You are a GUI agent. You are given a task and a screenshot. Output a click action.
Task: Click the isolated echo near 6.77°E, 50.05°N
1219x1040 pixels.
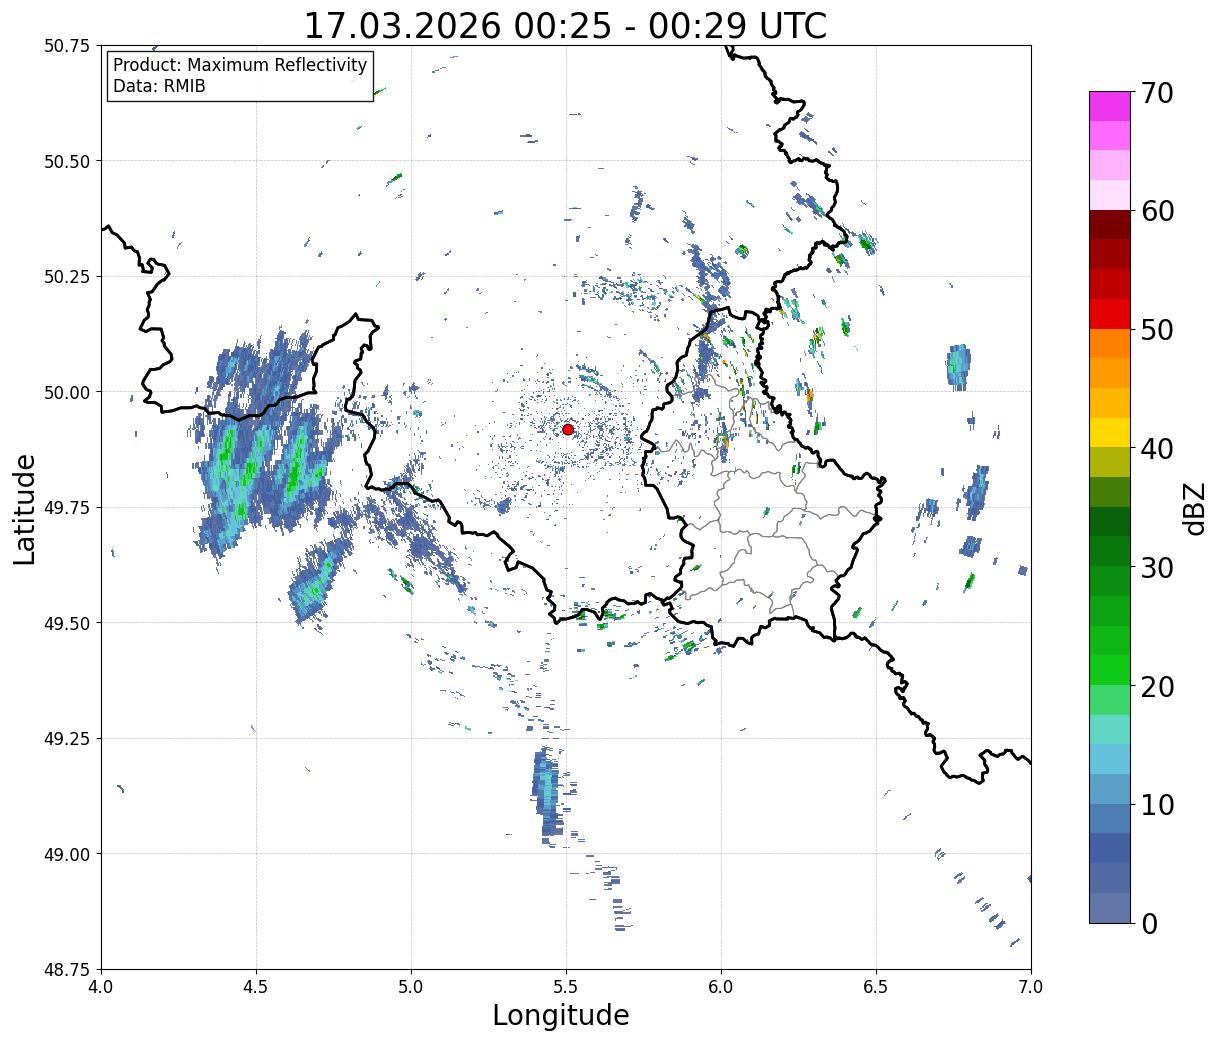pos(958,366)
